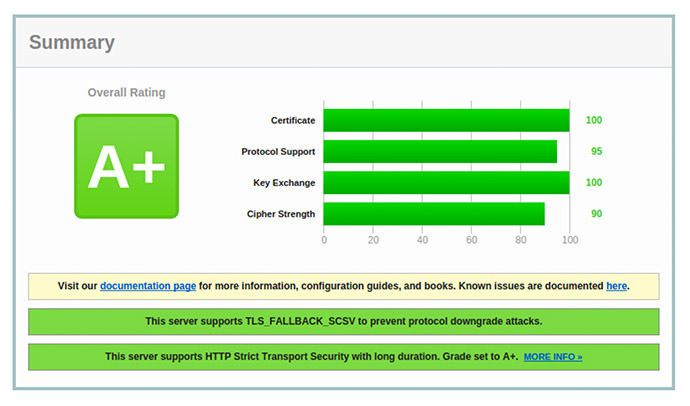Click the yellow documentation notice banner
Viewport: 690px width, 406px height.
pos(344,286)
